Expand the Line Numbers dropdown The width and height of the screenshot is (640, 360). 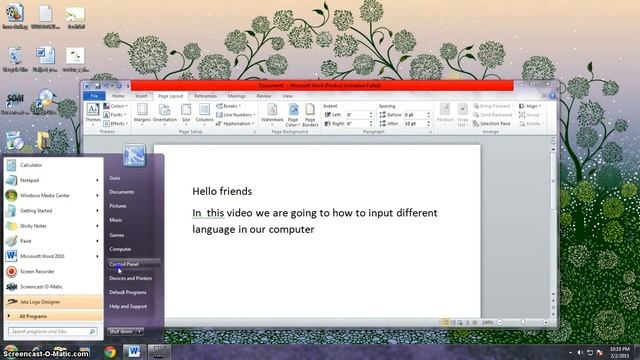[x=236, y=115]
